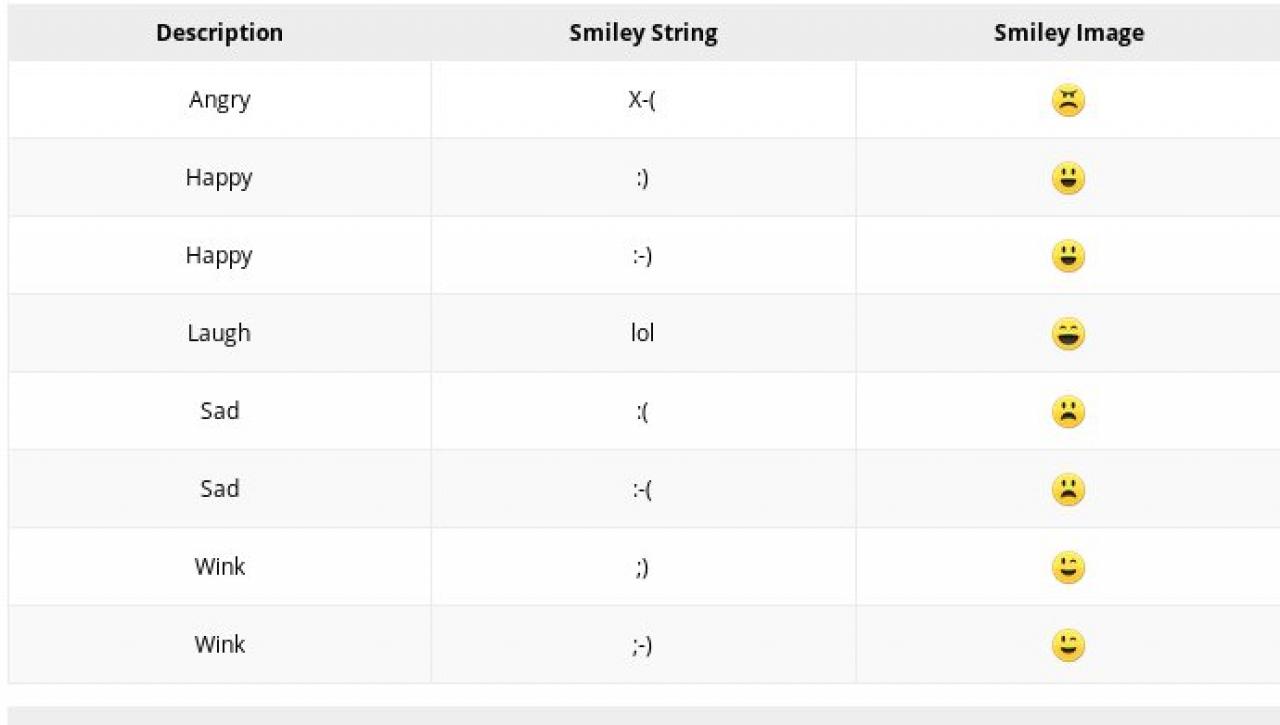
Task: Click the "X-(" smiley string text
Action: [x=642, y=100]
